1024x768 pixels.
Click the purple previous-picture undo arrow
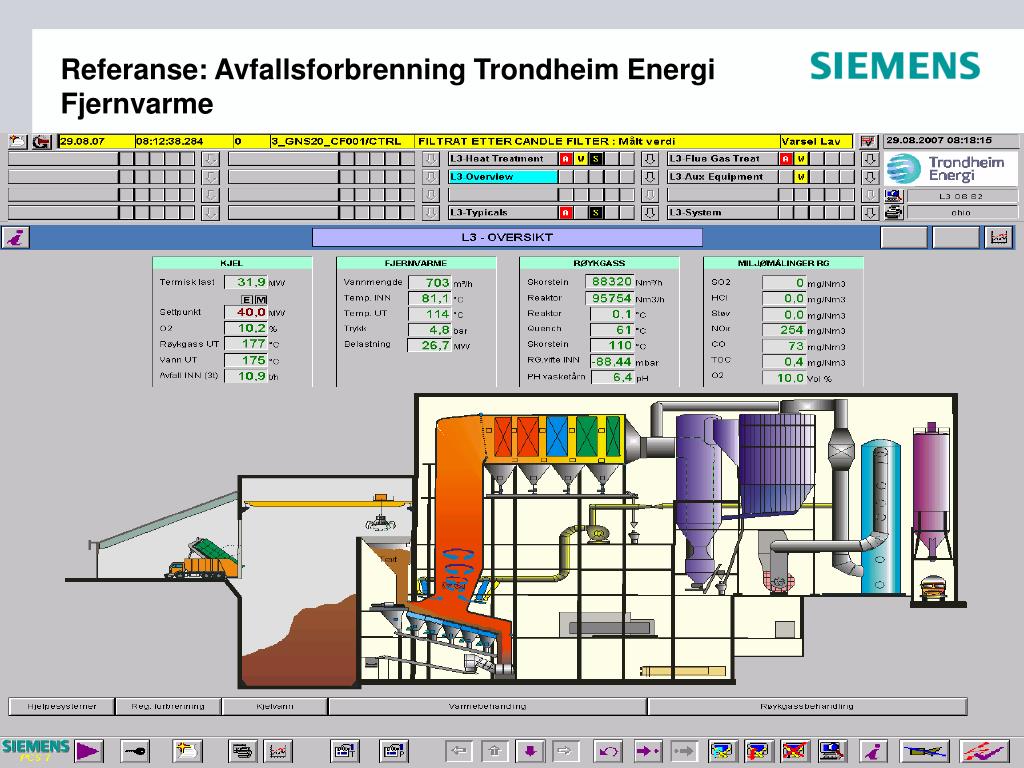(x=609, y=751)
